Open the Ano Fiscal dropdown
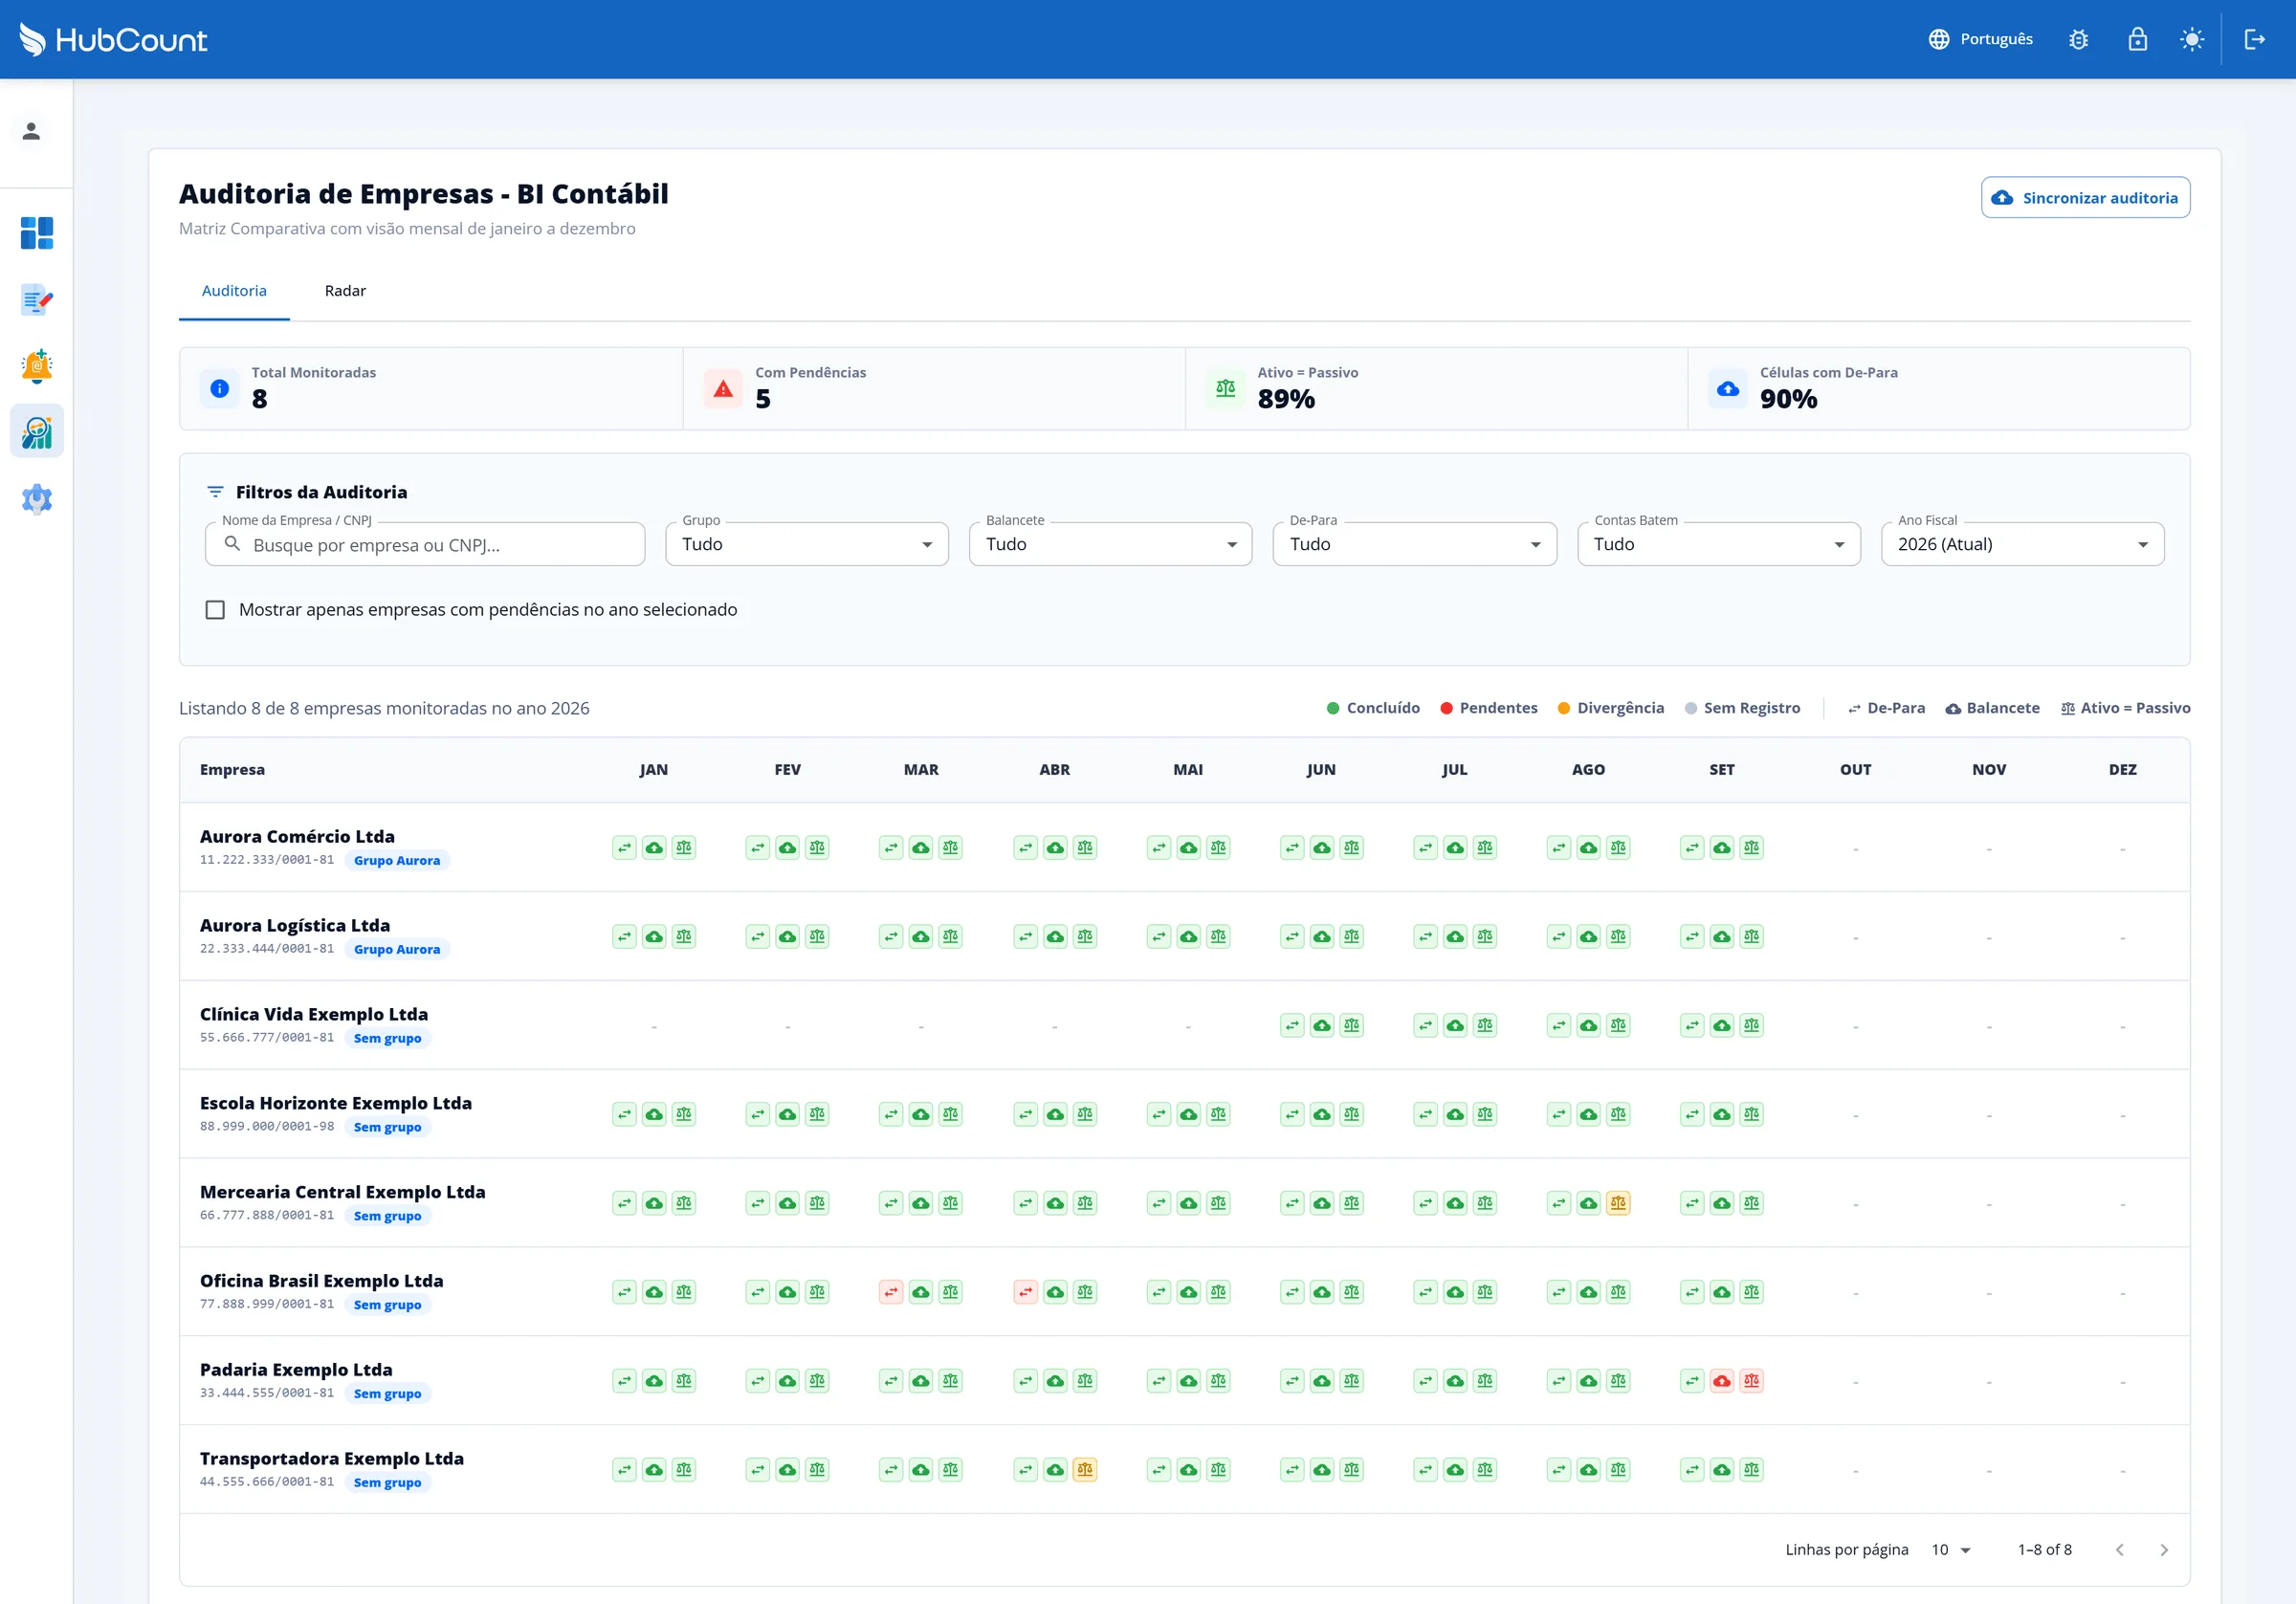 tap(2022, 544)
